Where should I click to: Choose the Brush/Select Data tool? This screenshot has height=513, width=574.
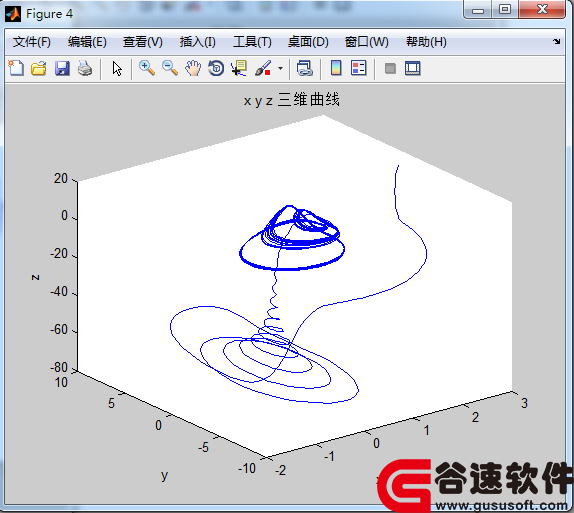click(263, 68)
